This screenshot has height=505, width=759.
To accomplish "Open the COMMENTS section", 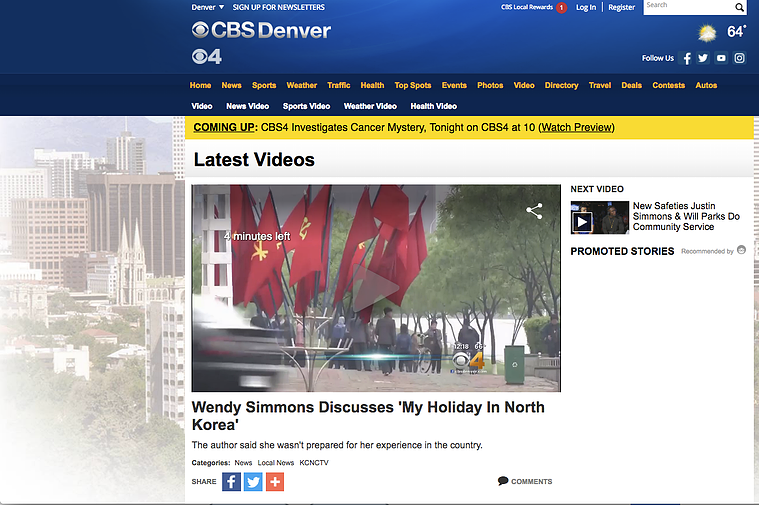I will pos(525,481).
